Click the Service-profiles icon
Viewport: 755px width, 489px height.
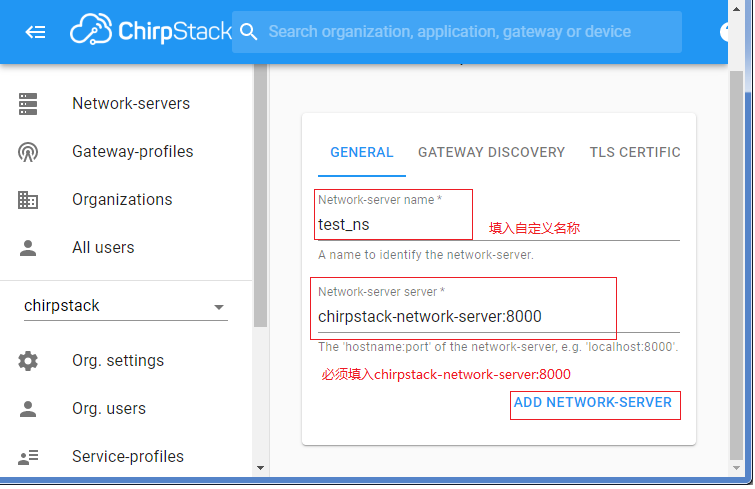tap(28, 457)
